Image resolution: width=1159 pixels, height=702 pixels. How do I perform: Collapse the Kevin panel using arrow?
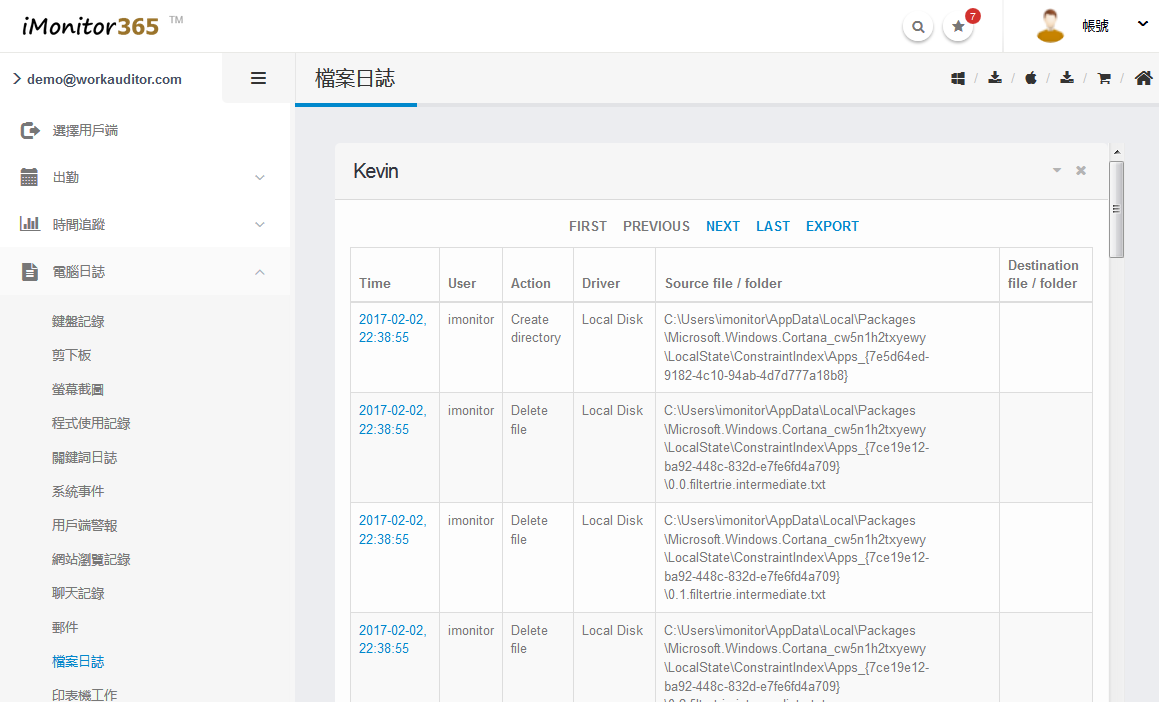click(1057, 171)
